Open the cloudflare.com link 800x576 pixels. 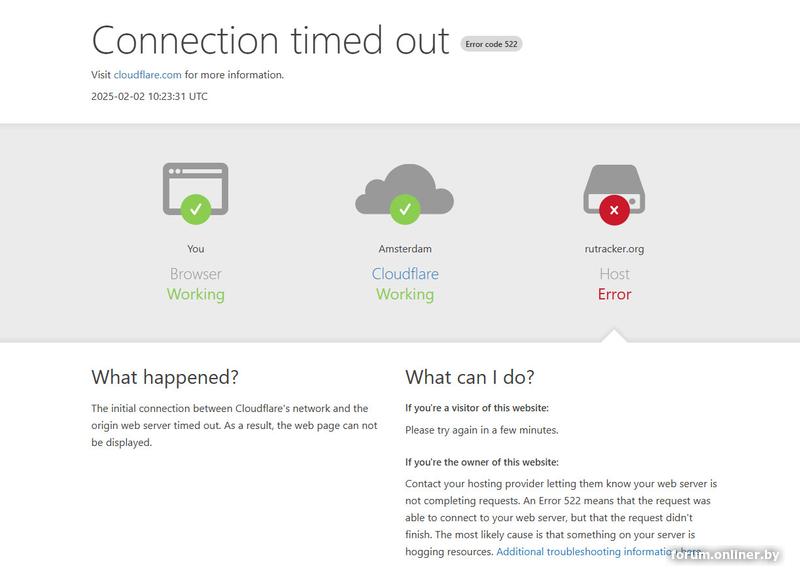(x=147, y=74)
